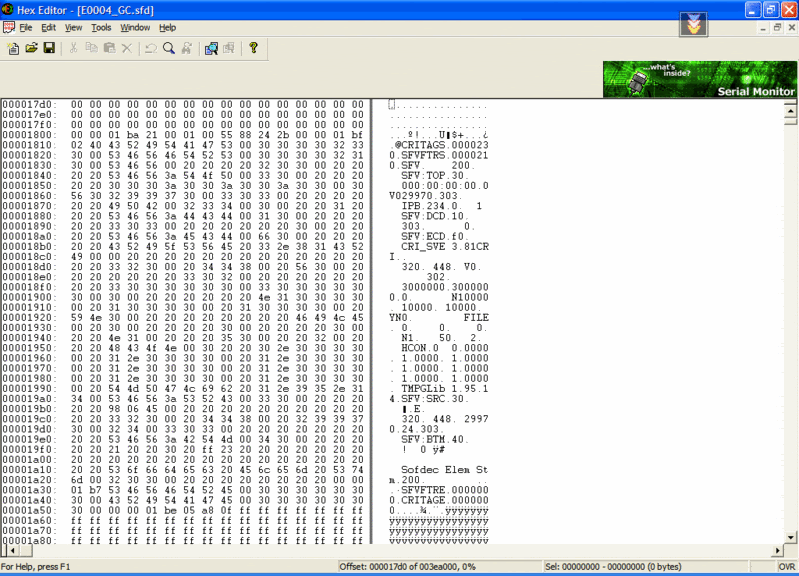Click the Save floppy disk icon
799x576 pixels.
(48, 48)
